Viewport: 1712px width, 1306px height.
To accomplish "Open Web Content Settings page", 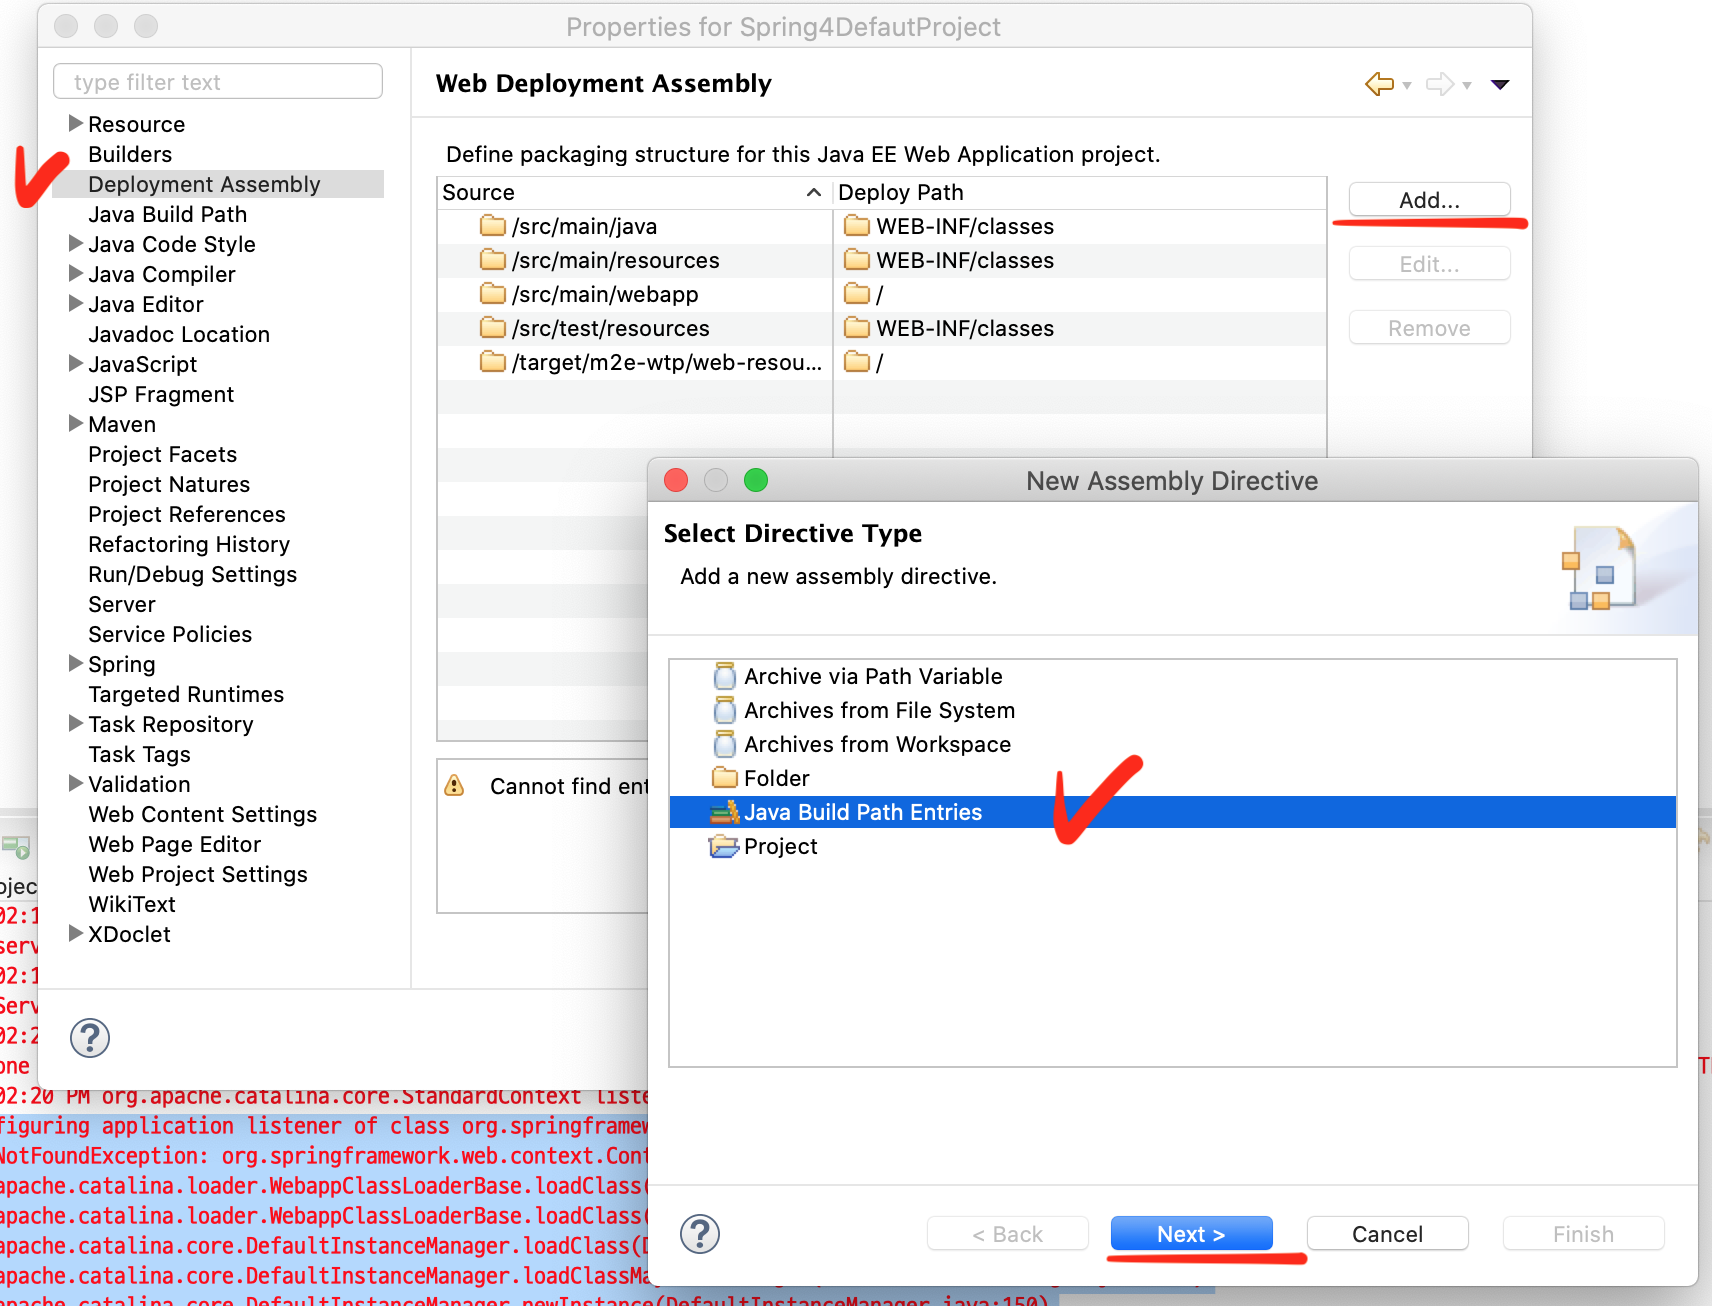I will [x=203, y=814].
